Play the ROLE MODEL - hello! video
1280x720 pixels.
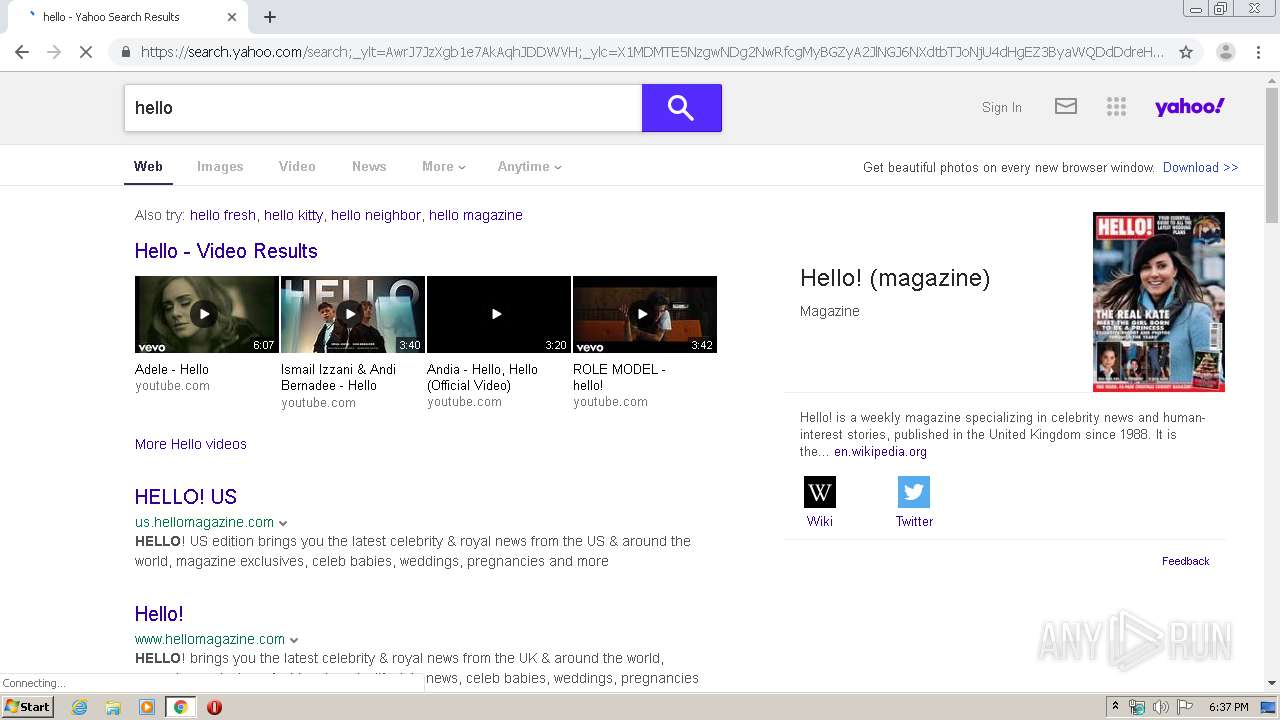pyautogui.click(x=645, y=314)
